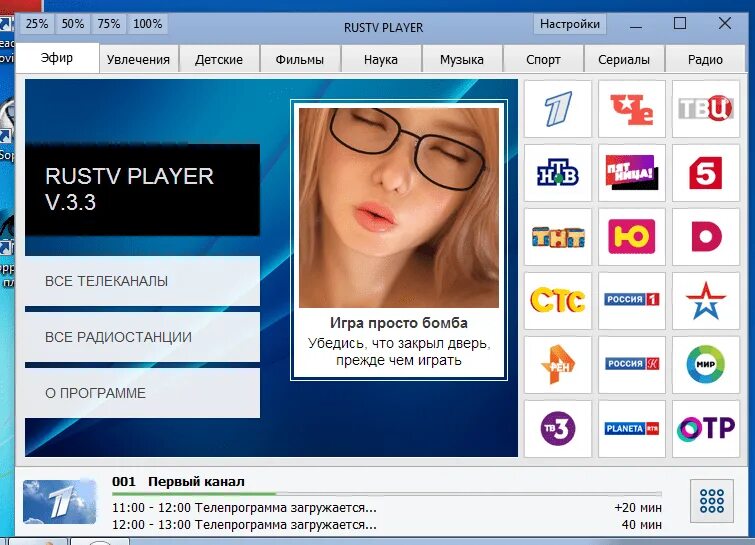Image resolution: width=755 pixels, height=545 pixels.
Task: Set window size to 50%
Action: [73, 24]
